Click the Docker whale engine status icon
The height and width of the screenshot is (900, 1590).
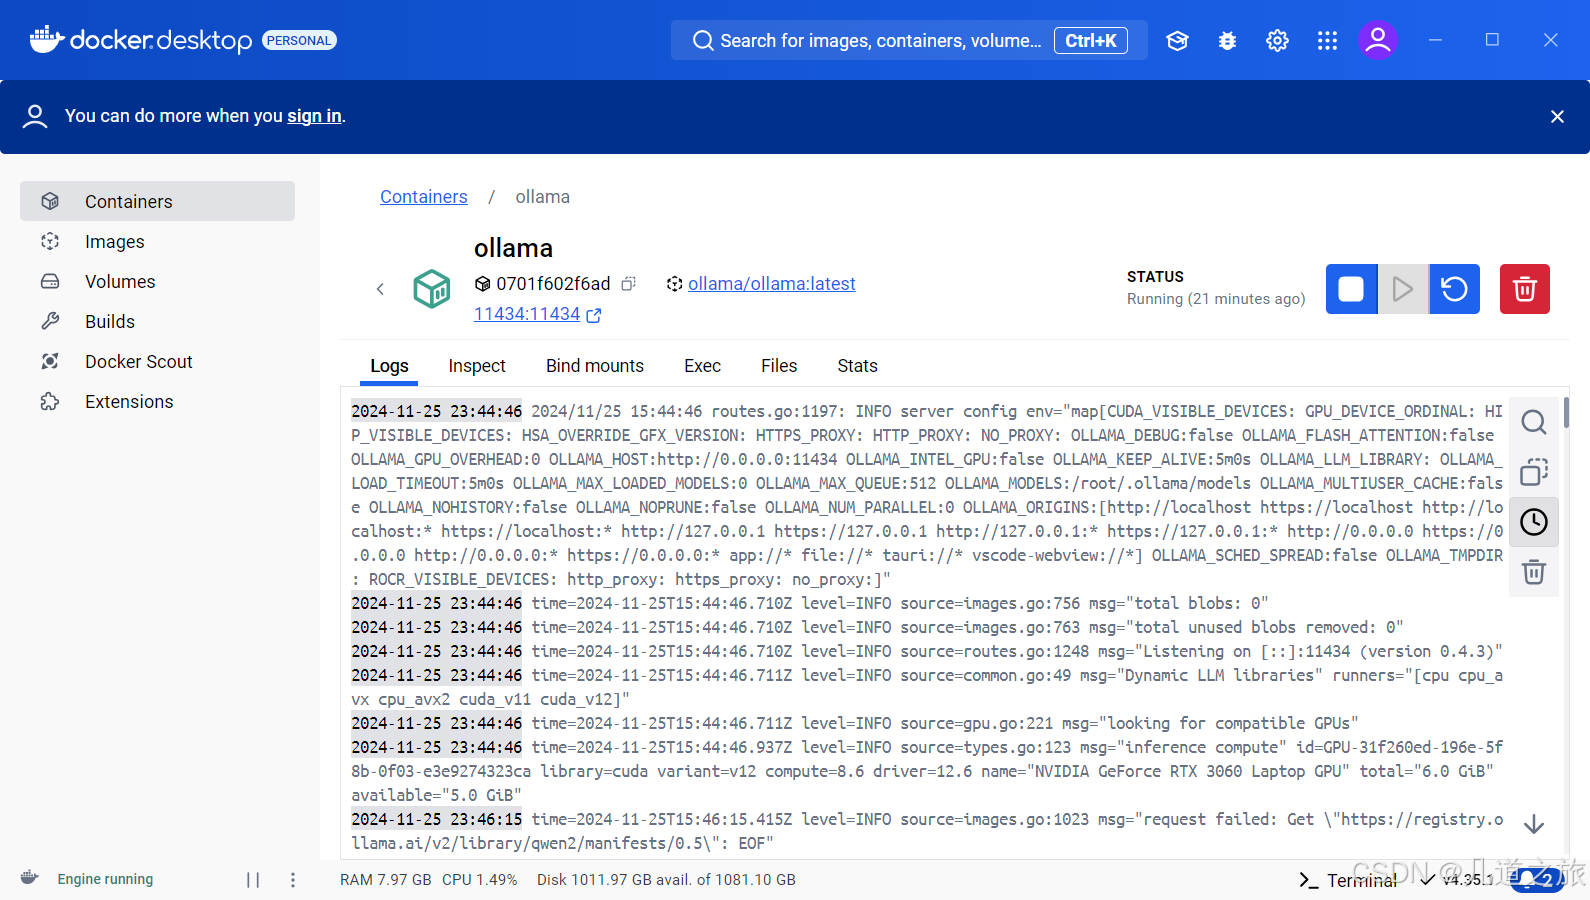point(30,878)
